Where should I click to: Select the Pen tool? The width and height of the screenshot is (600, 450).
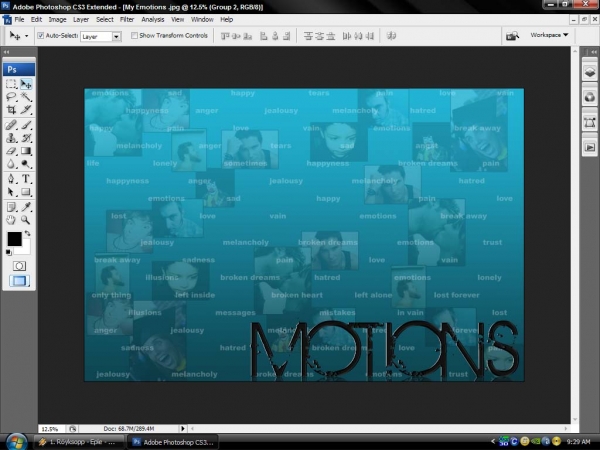tap(11, 179)
